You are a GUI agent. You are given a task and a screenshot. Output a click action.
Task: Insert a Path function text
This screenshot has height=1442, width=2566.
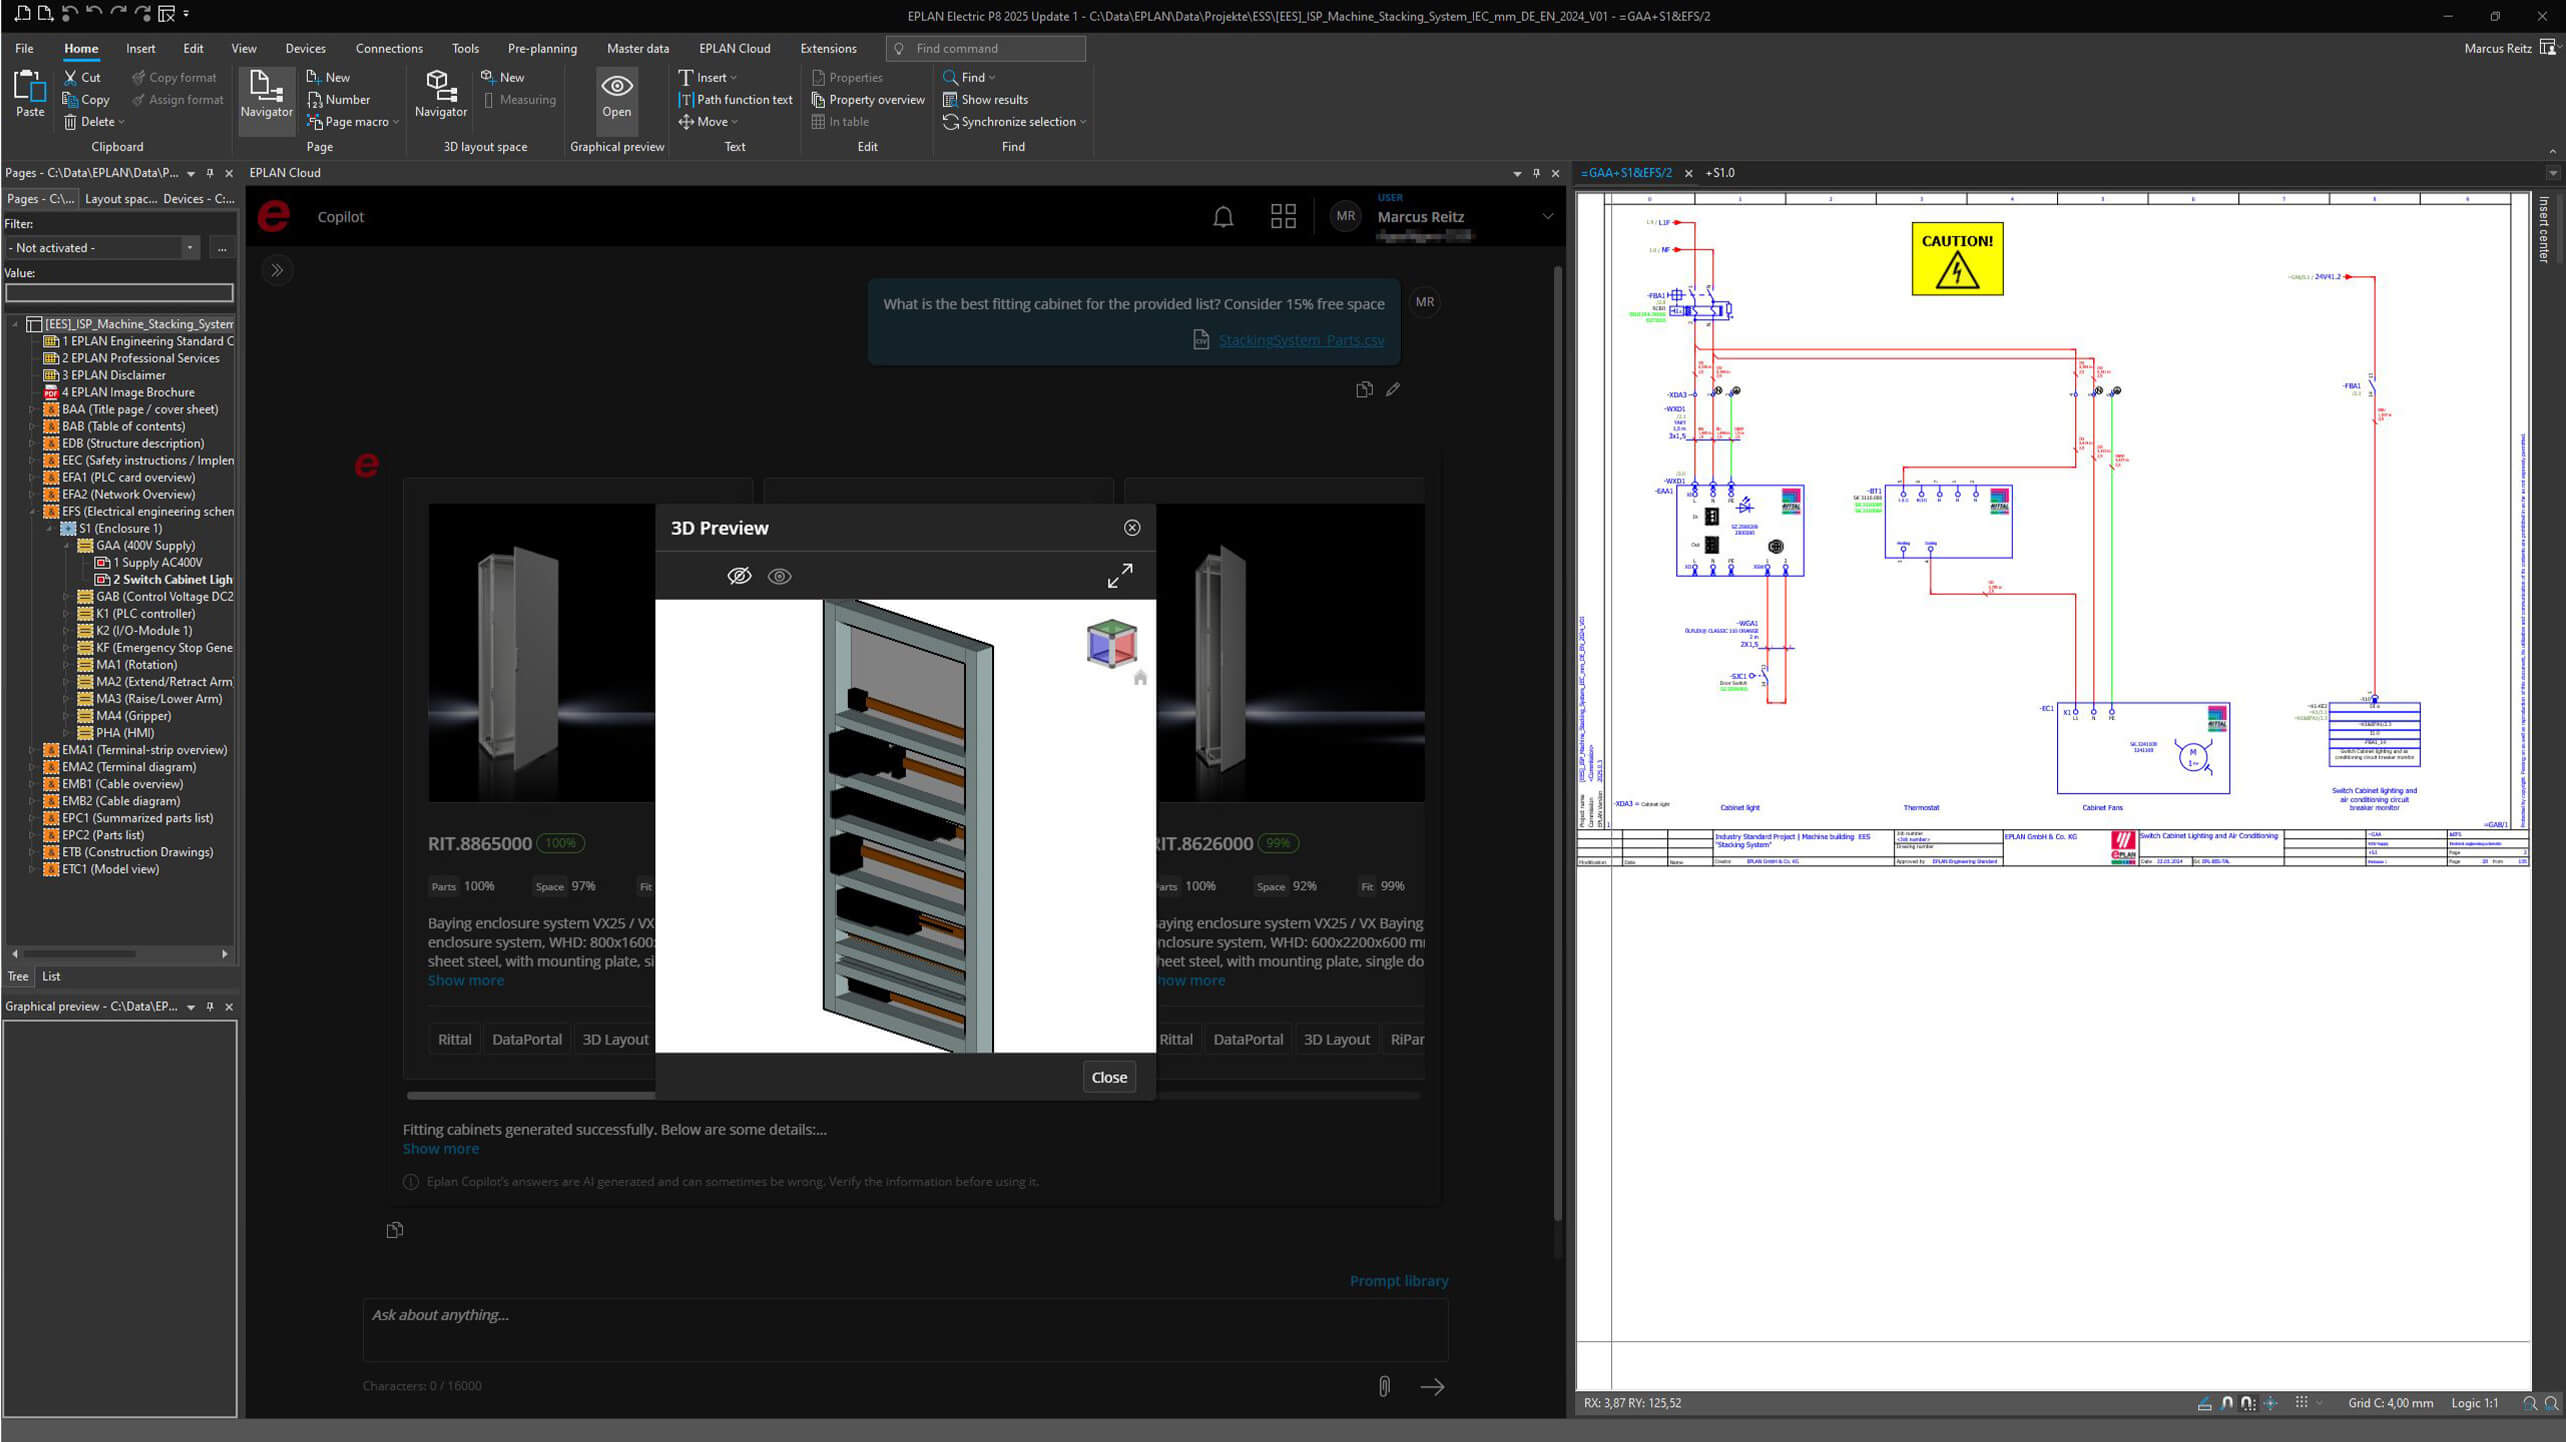(735, 99)
